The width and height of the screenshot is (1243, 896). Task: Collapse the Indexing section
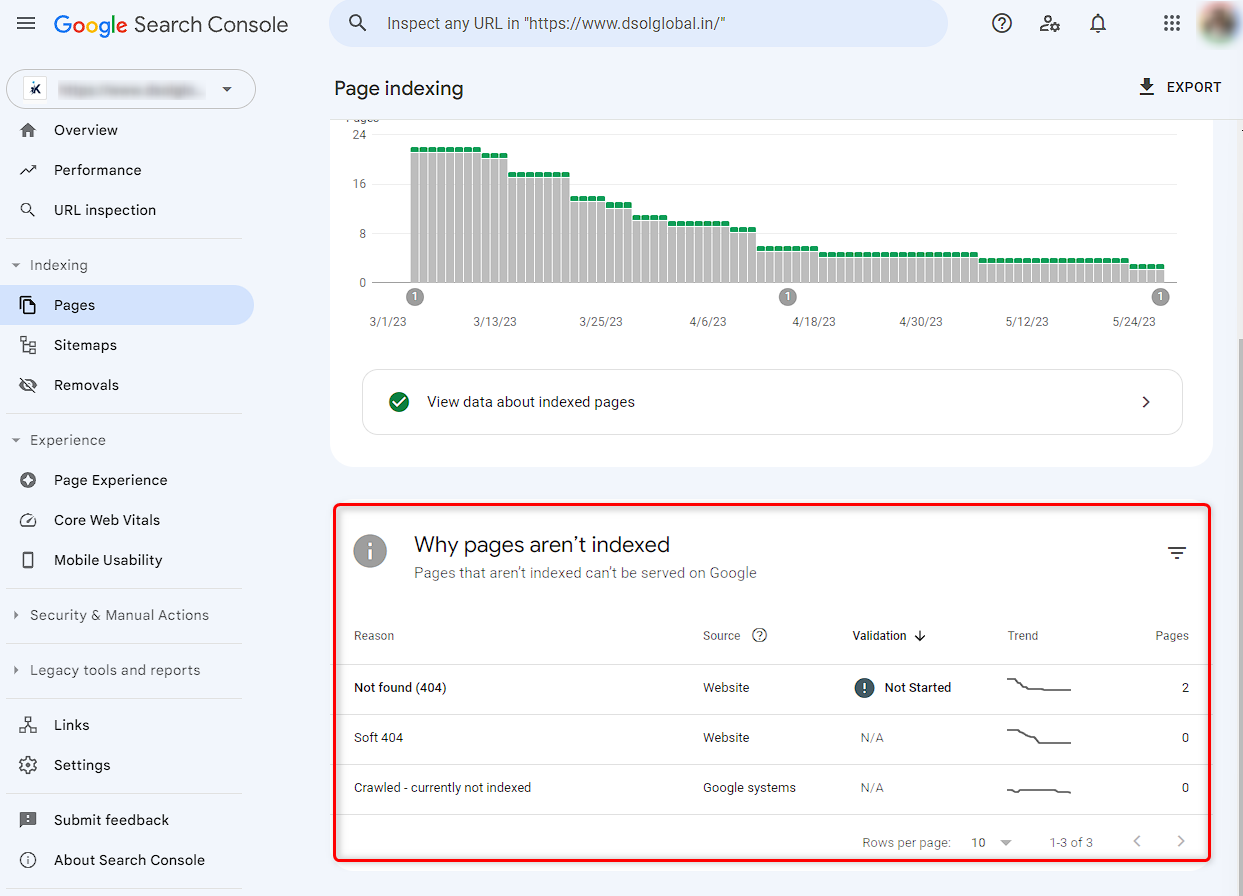[x=16, y=265]
